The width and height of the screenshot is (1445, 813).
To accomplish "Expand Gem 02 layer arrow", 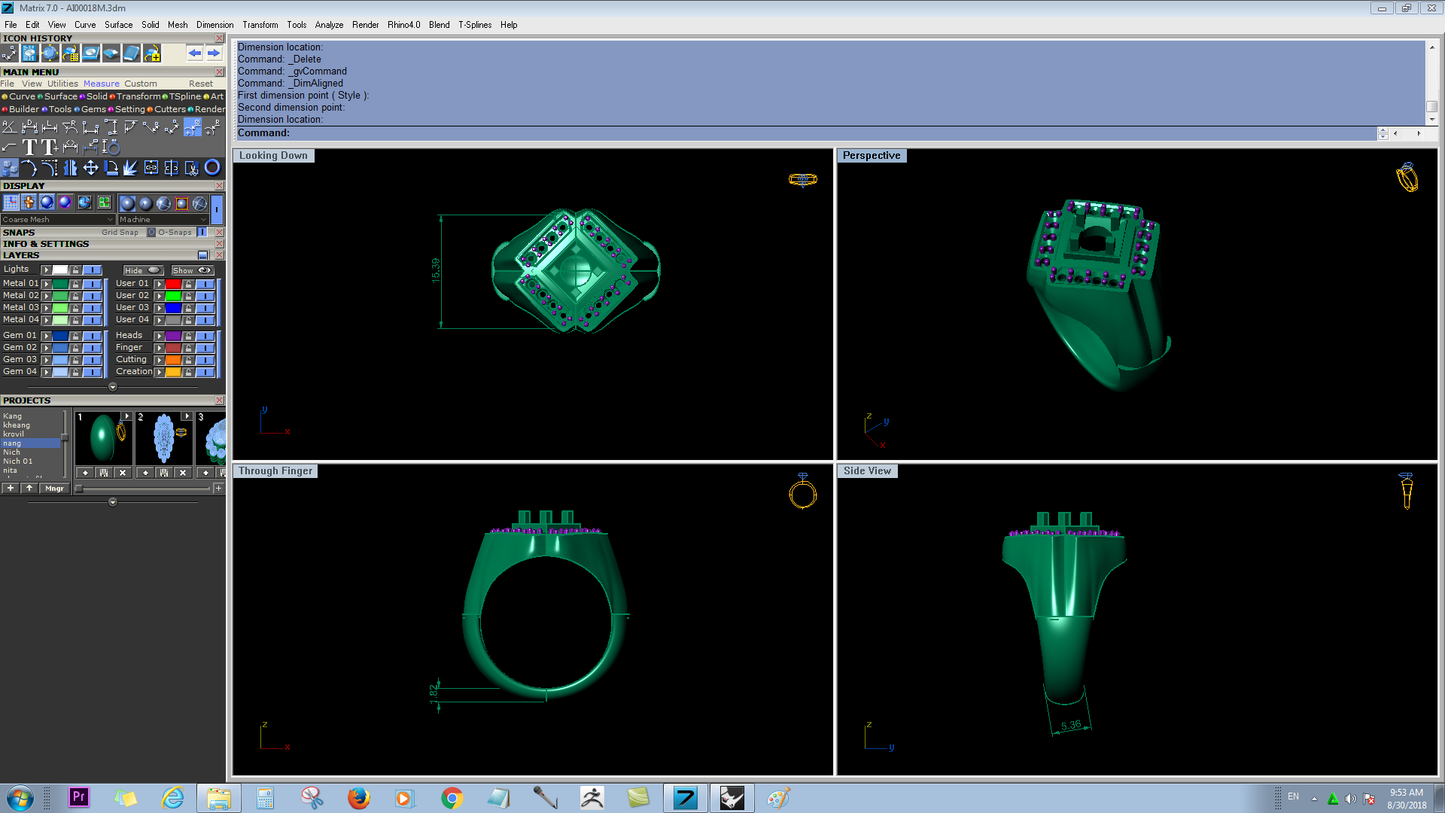I will 46,348.
